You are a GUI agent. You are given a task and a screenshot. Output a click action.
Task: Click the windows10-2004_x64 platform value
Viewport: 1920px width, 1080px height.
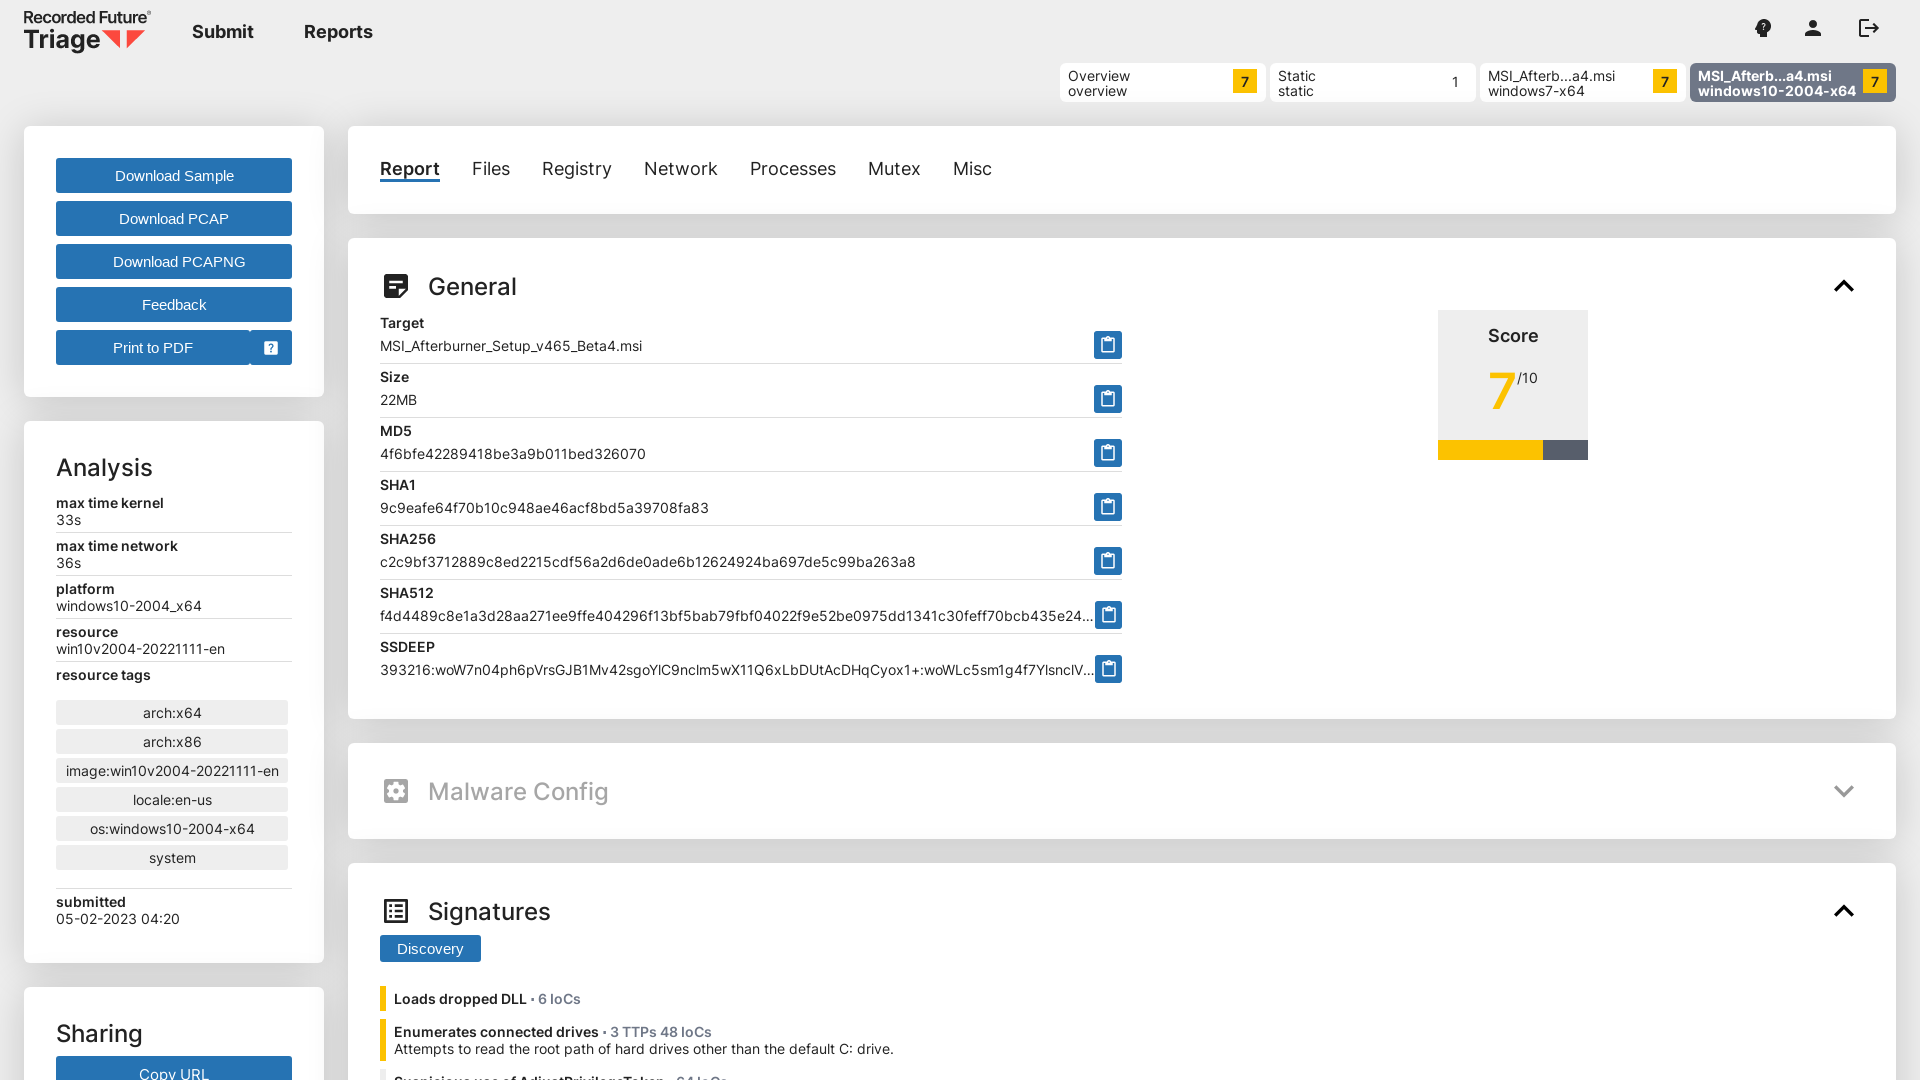pos(129,606)
